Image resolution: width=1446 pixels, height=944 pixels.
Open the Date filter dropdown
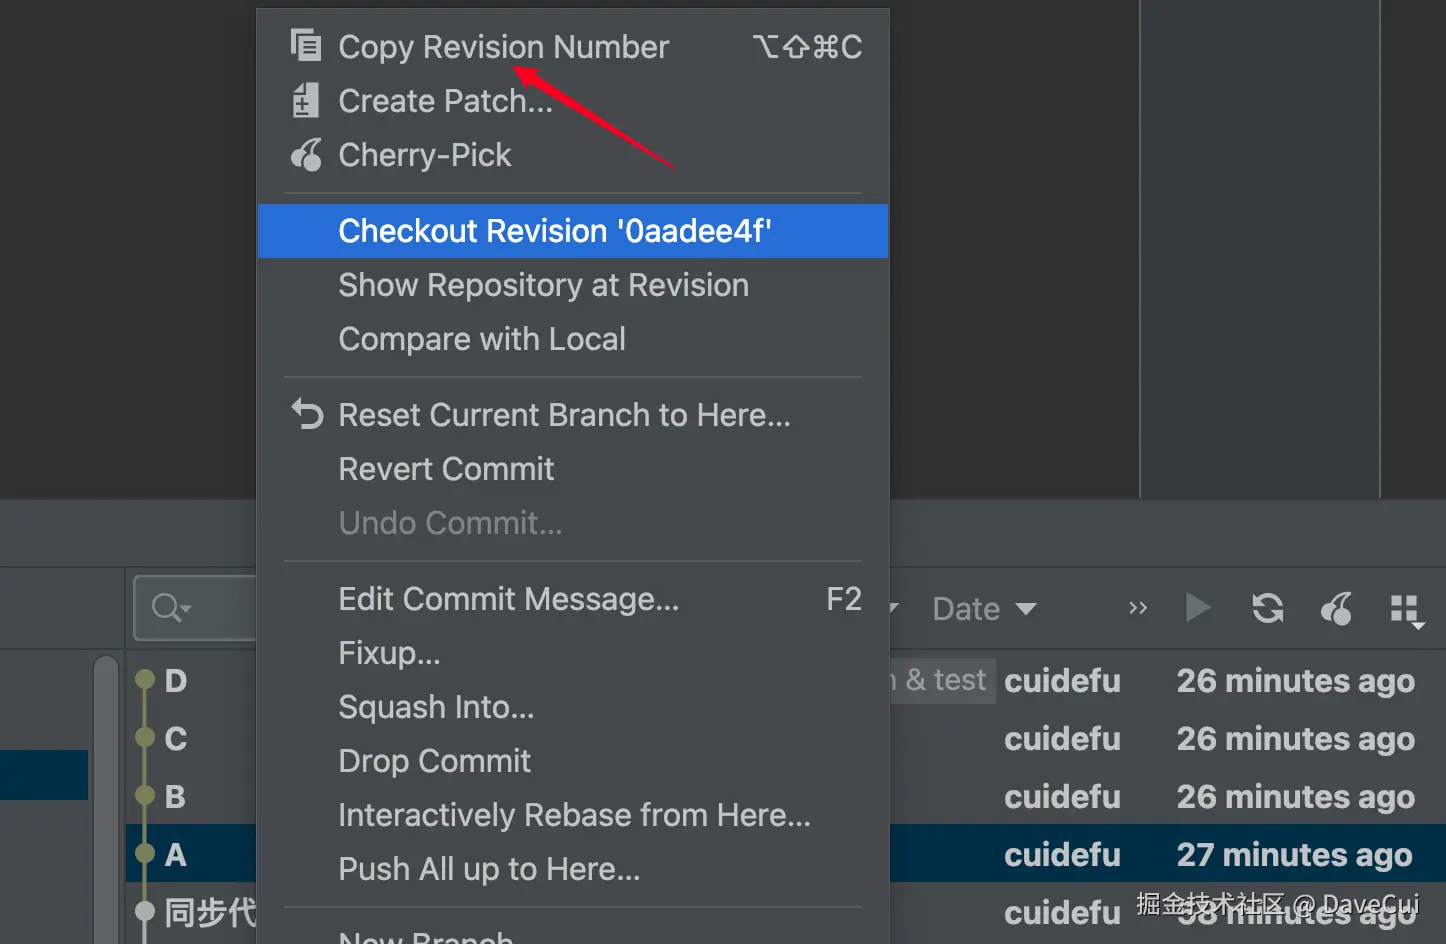[984, 609]
